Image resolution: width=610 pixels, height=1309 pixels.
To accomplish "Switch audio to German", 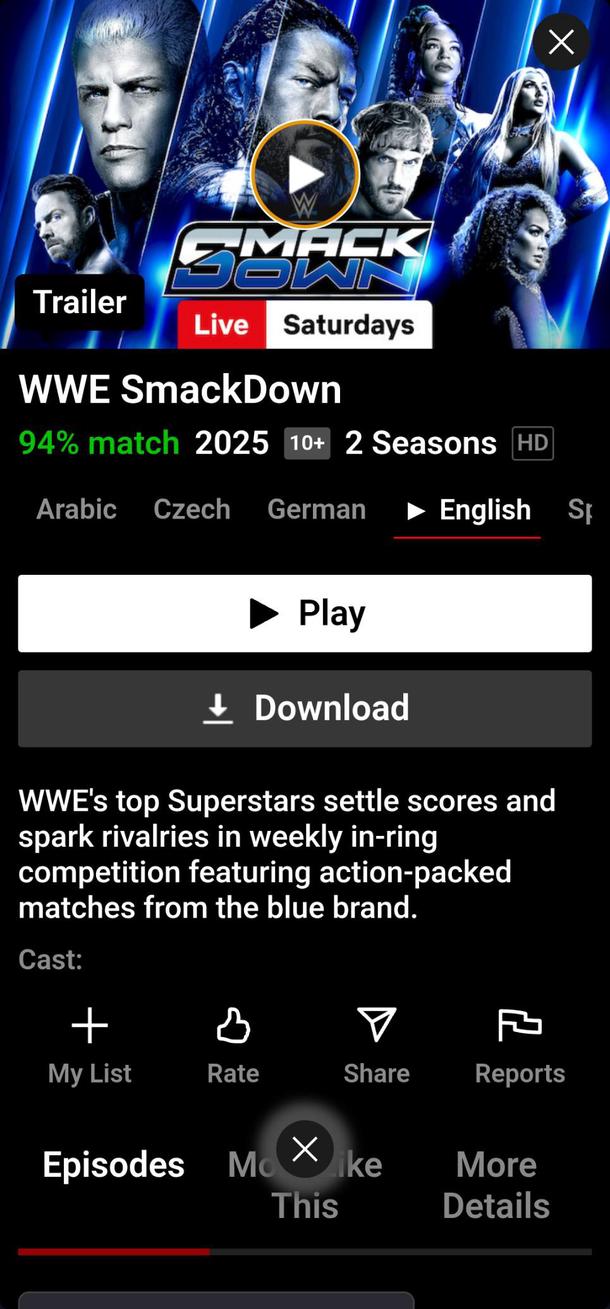I will pos(316,509).
